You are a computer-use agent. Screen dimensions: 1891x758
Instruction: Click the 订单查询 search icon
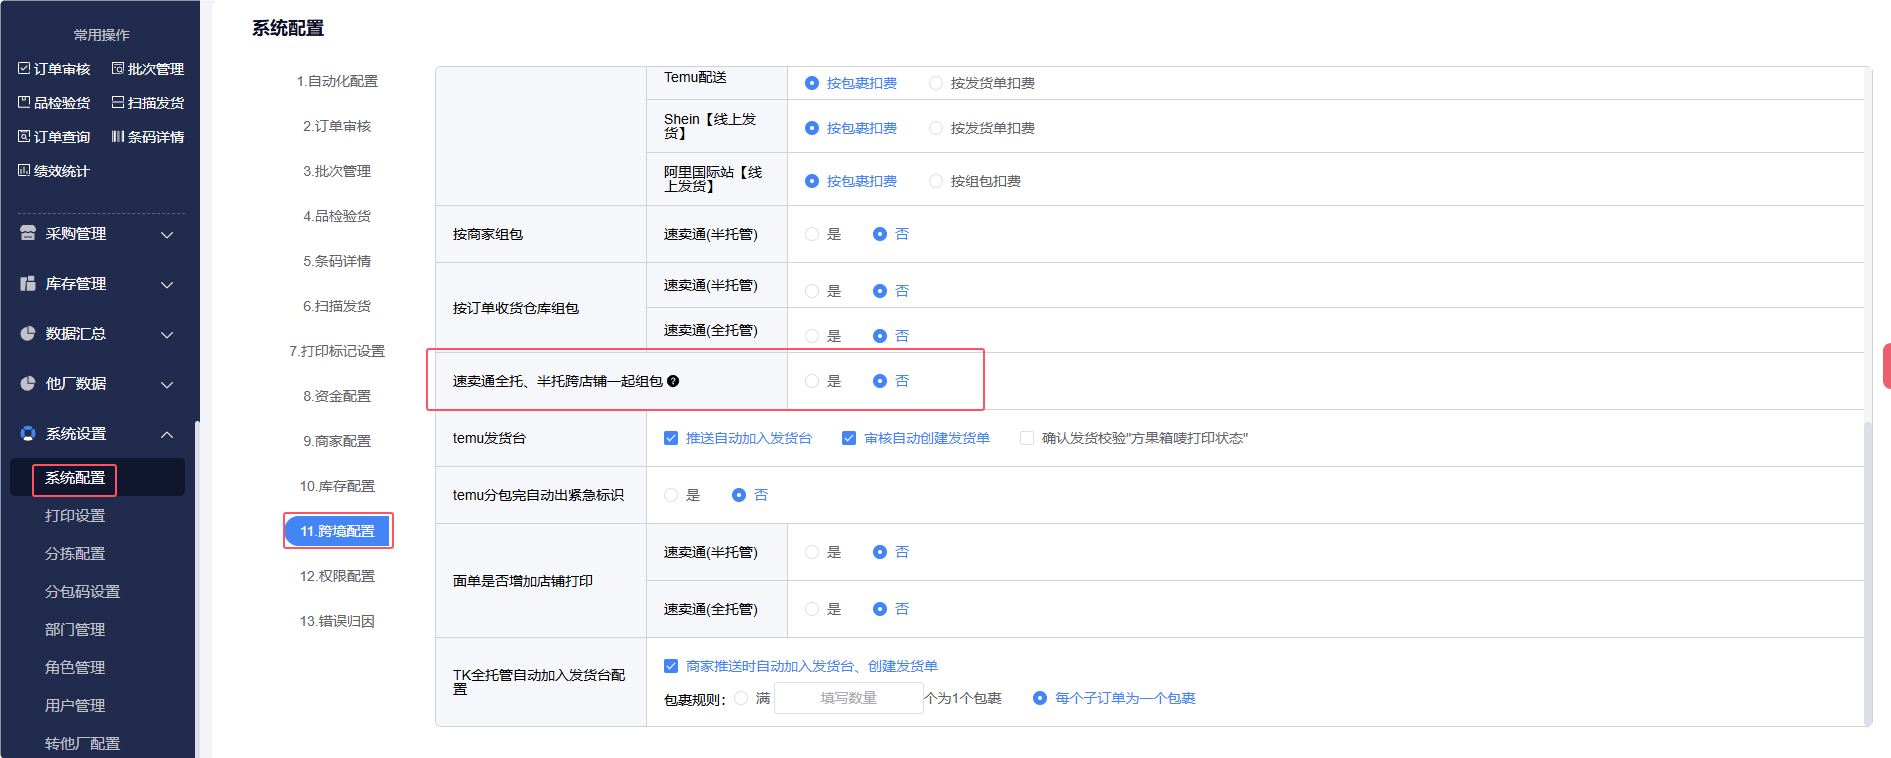tap(24, 137)
